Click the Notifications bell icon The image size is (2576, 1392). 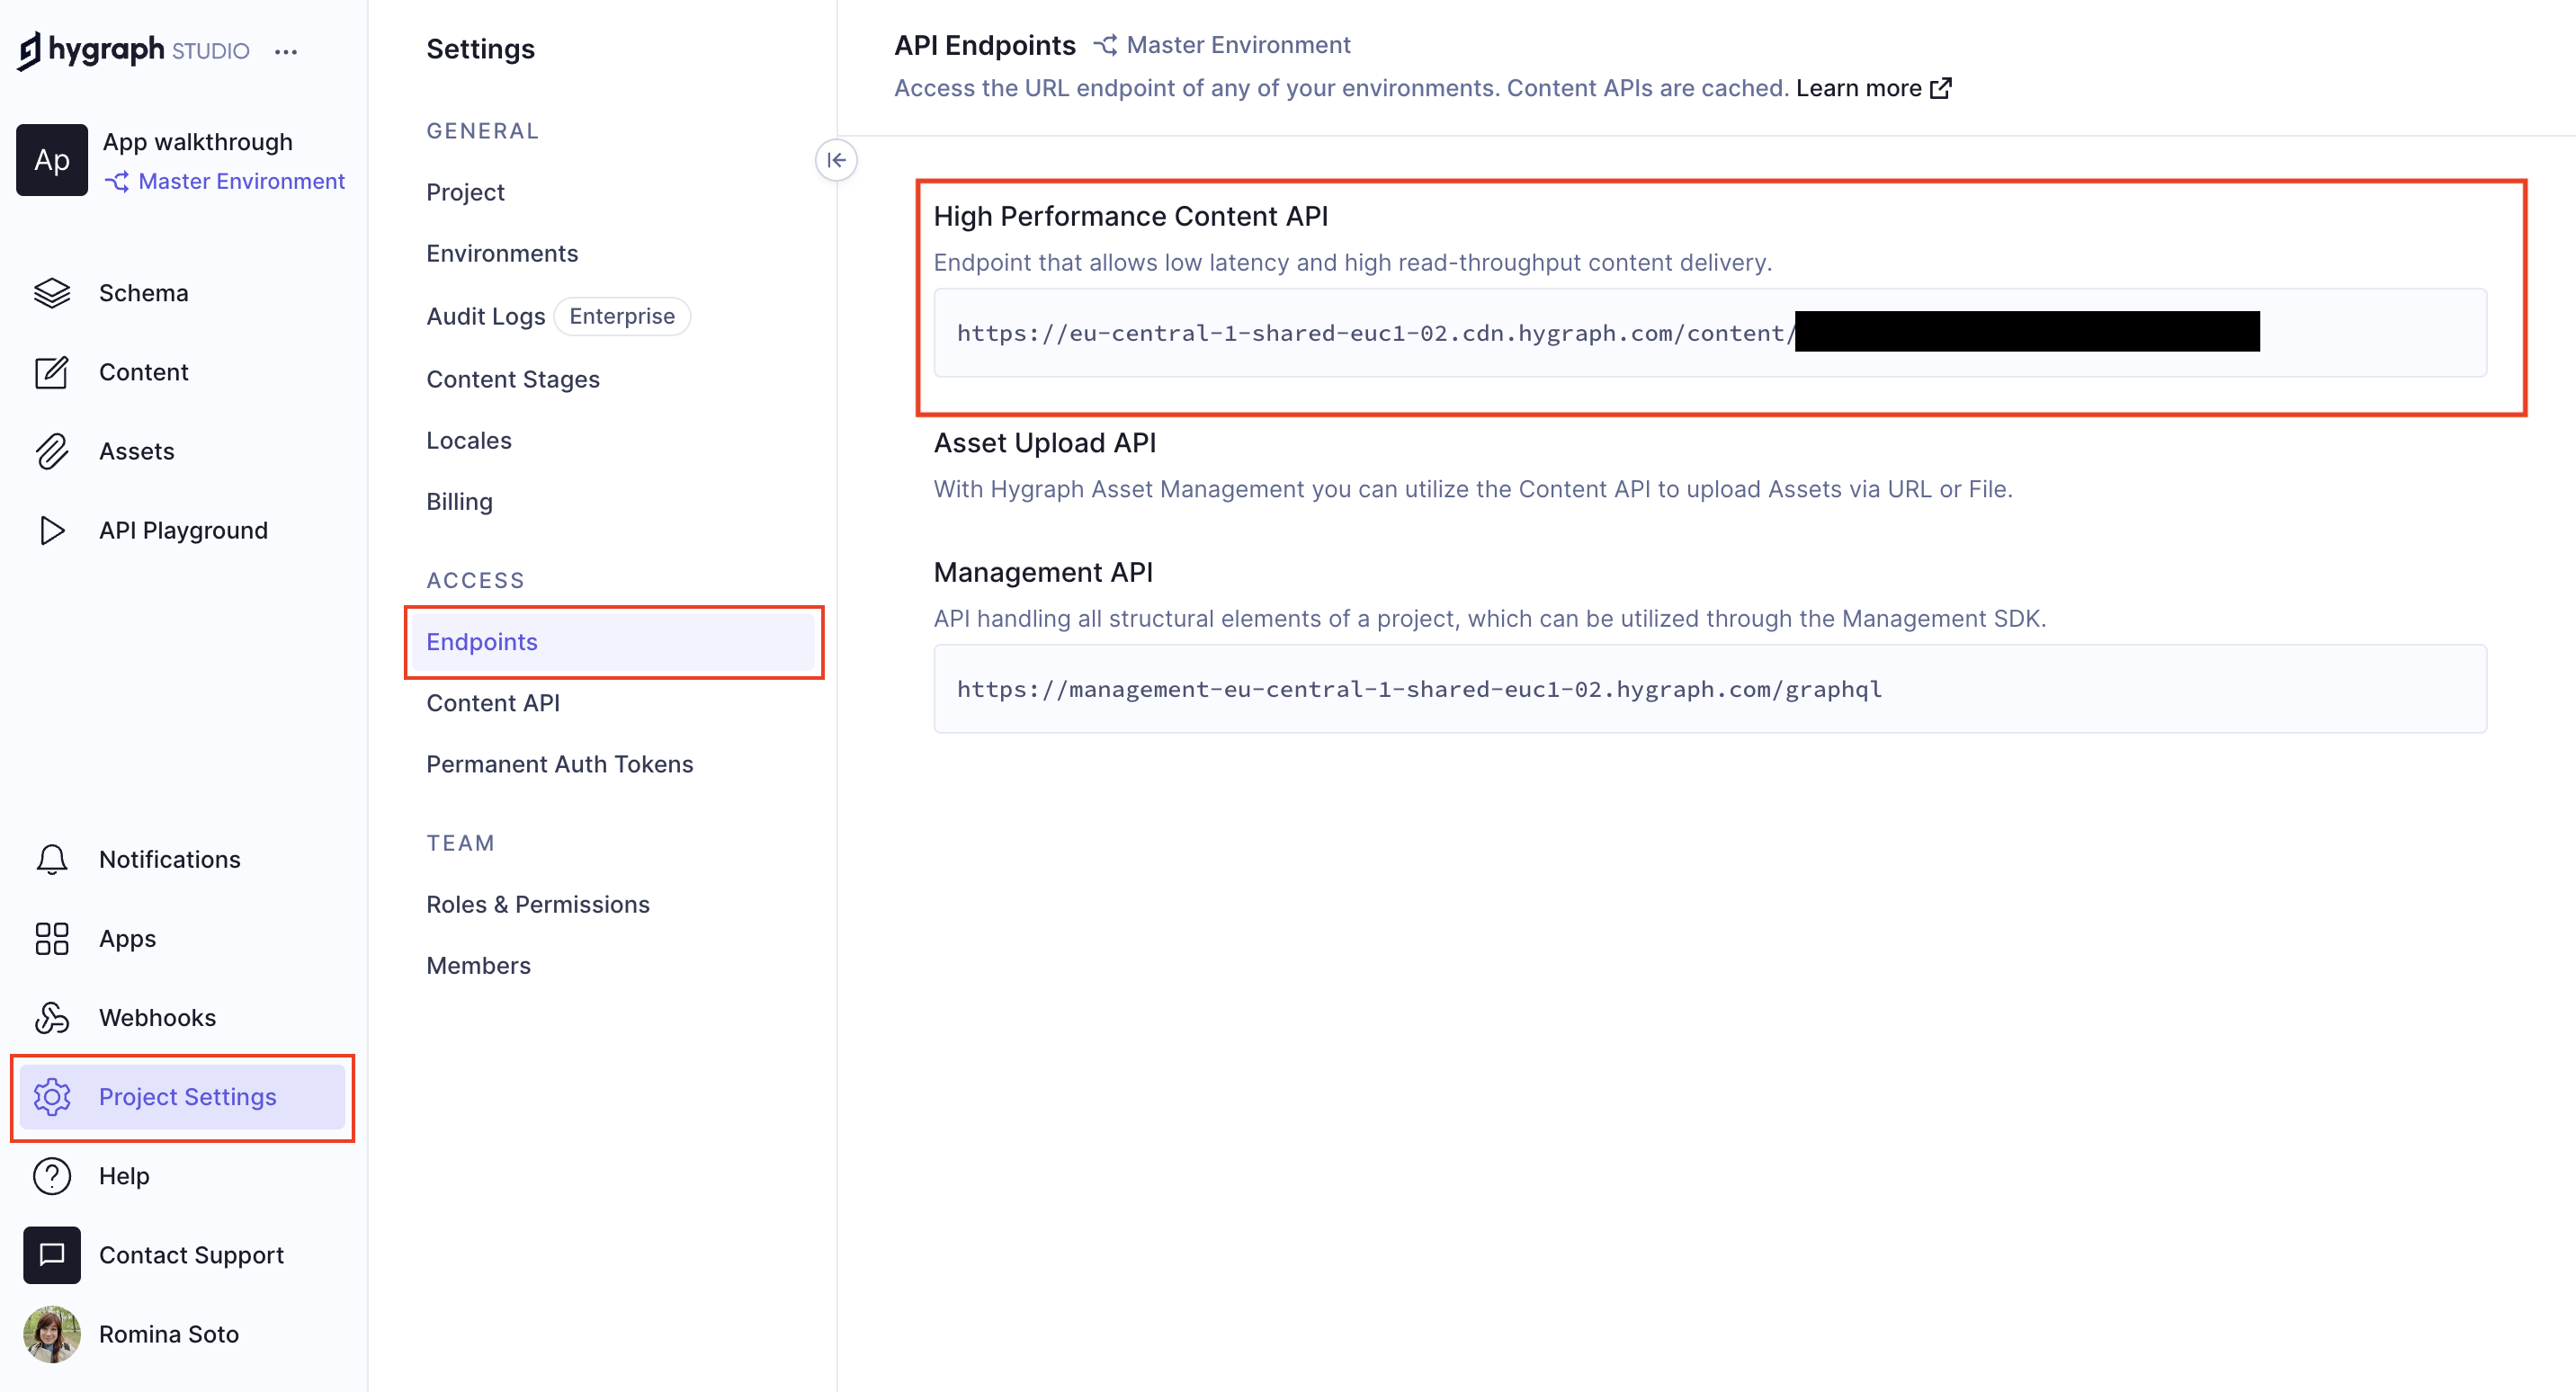(49, 859)
